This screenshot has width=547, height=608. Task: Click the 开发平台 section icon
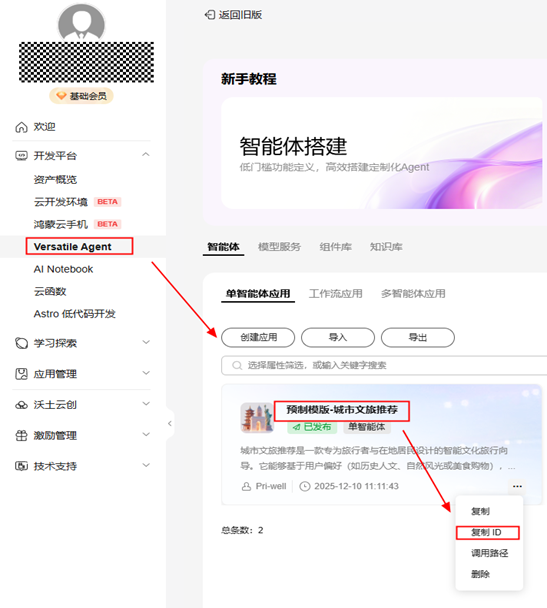[21, 155]
